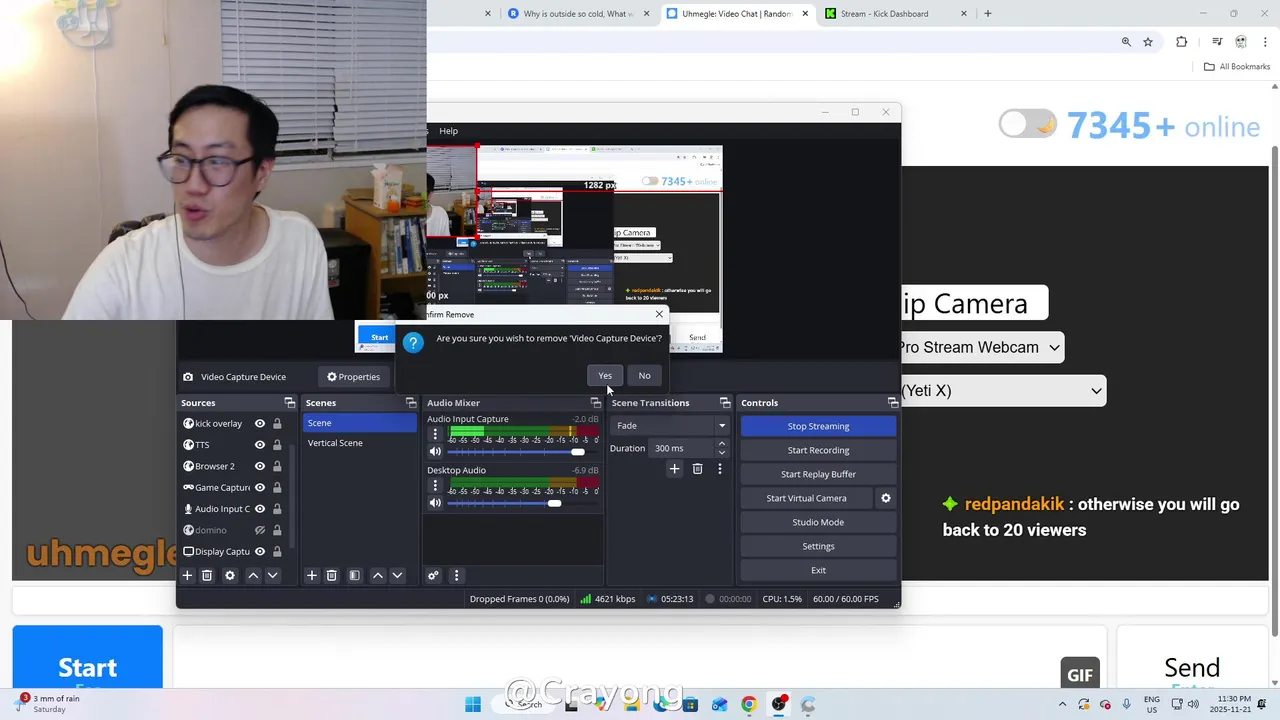Open Studio Mode in Controls
Screen dimensions: 1280x720
coord(818,522)
